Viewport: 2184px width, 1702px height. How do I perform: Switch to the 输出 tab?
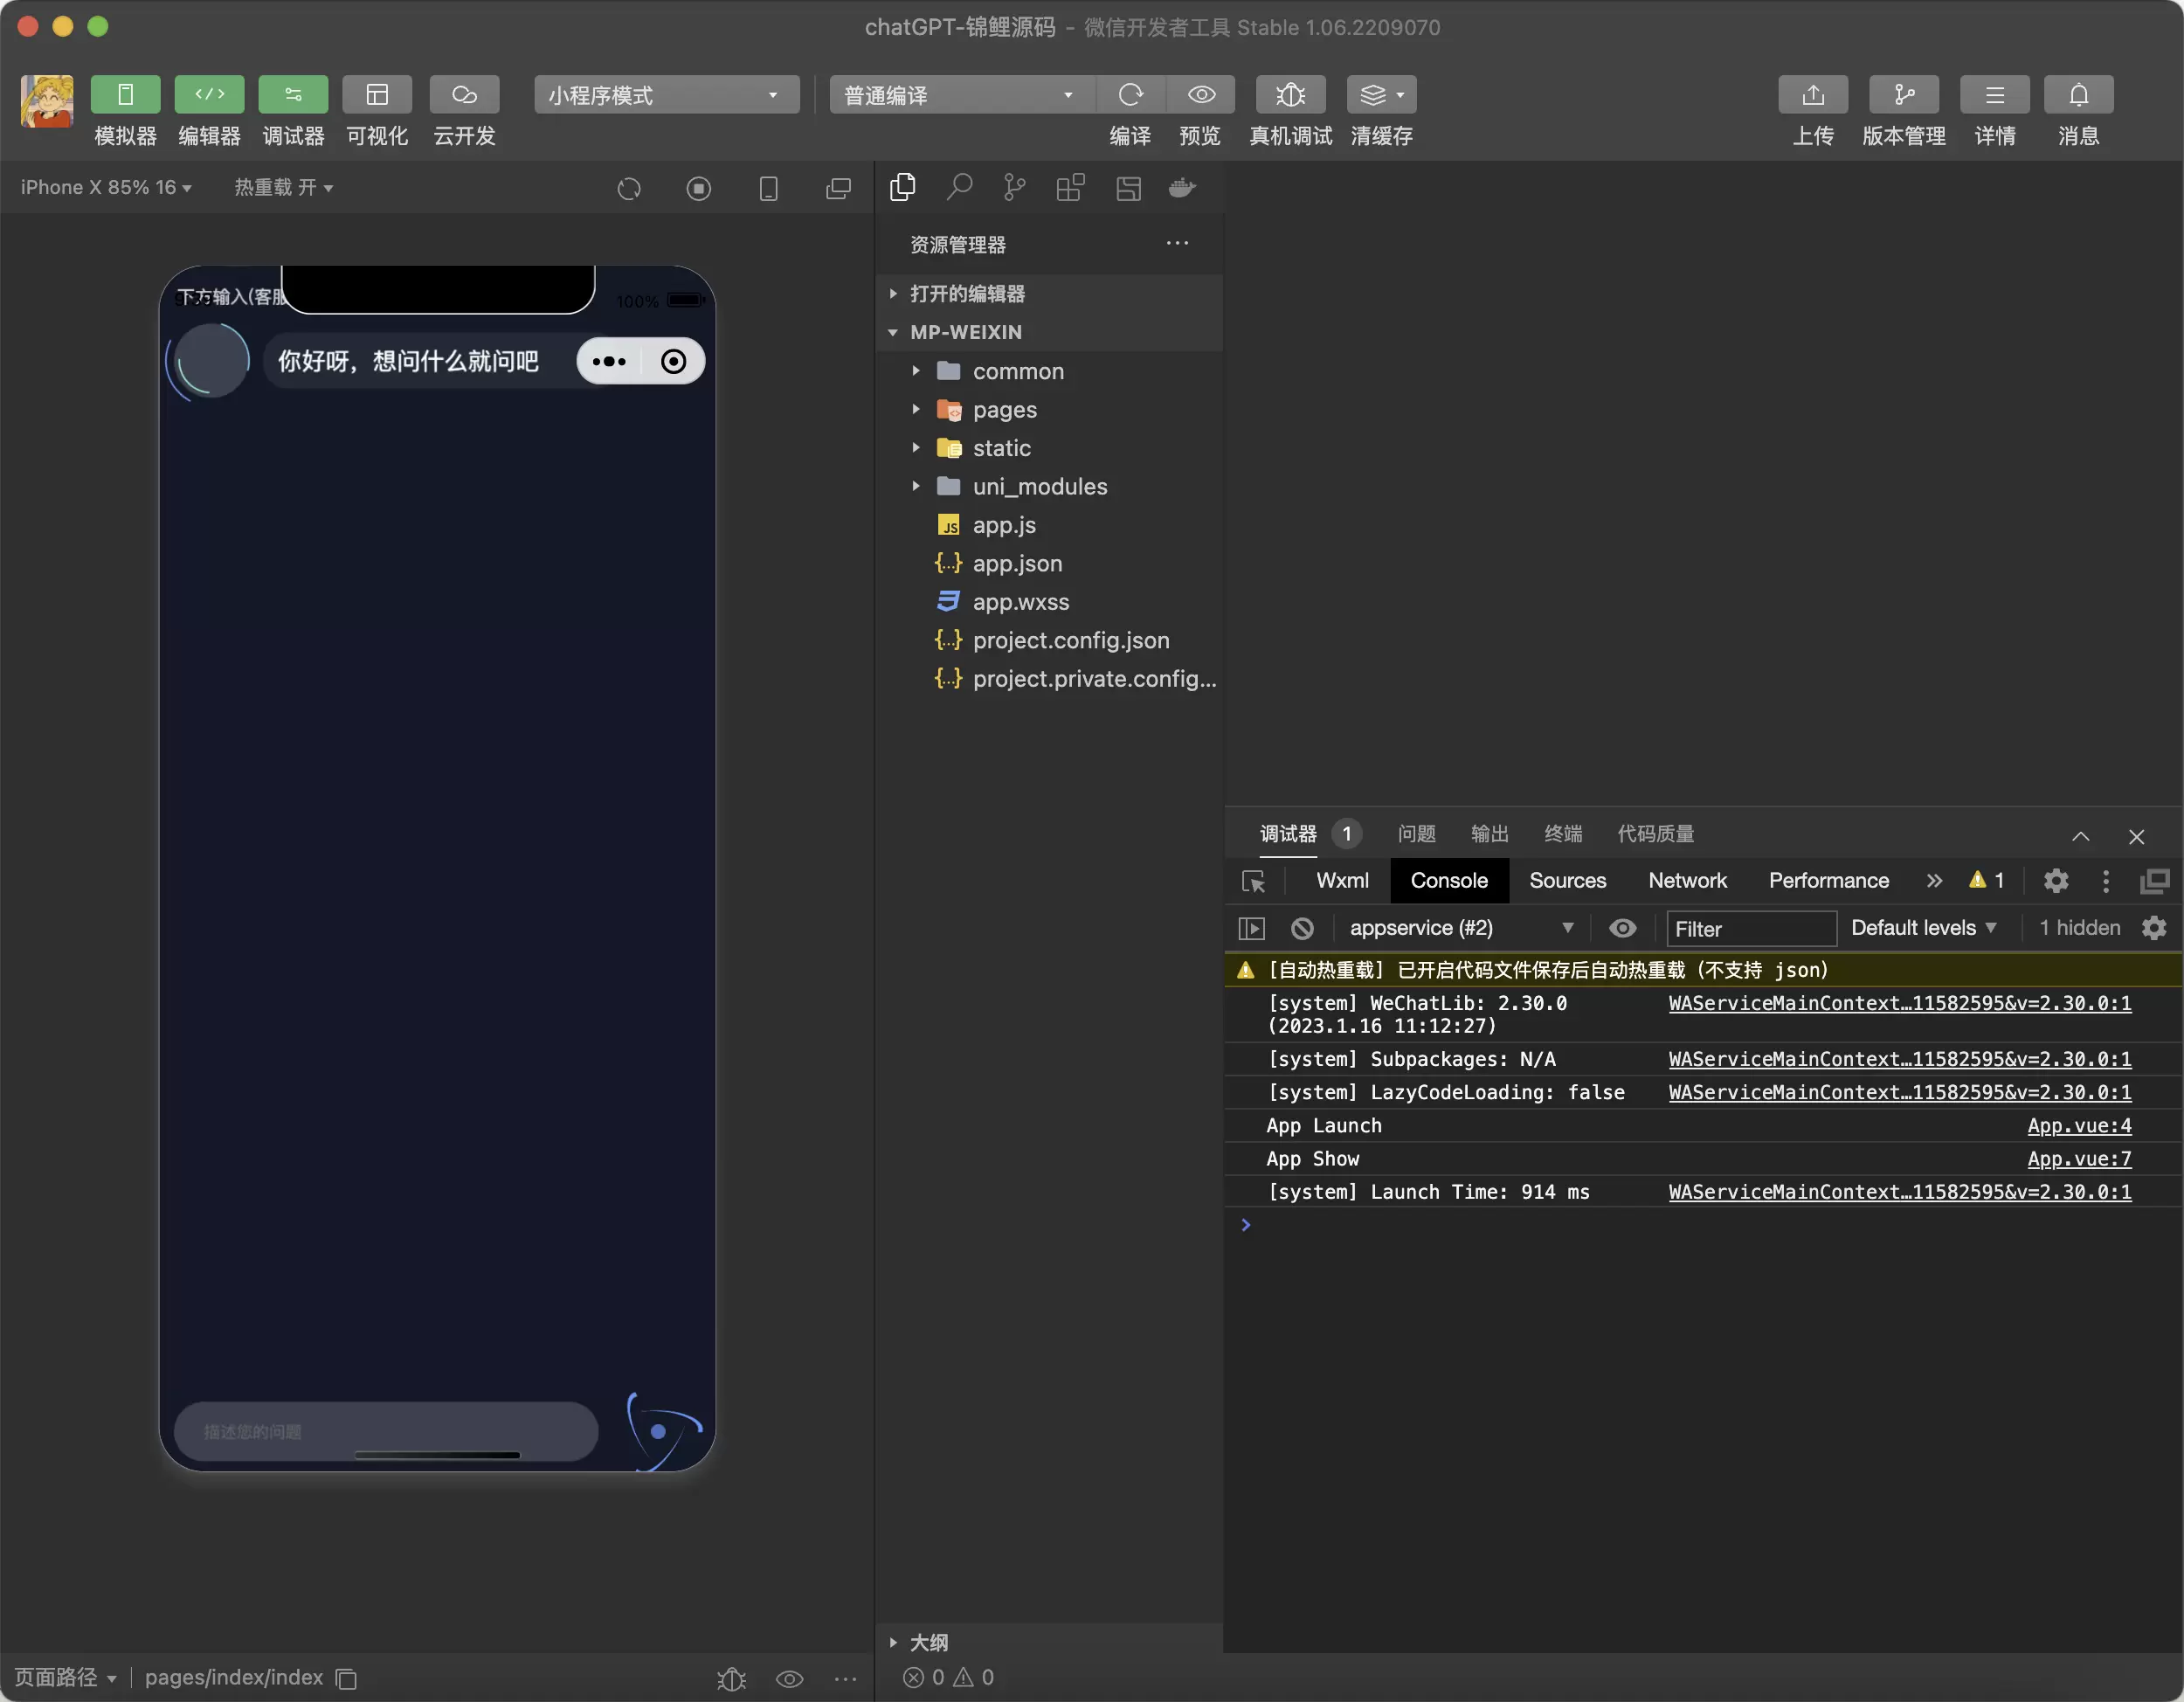coord(1489,833)
